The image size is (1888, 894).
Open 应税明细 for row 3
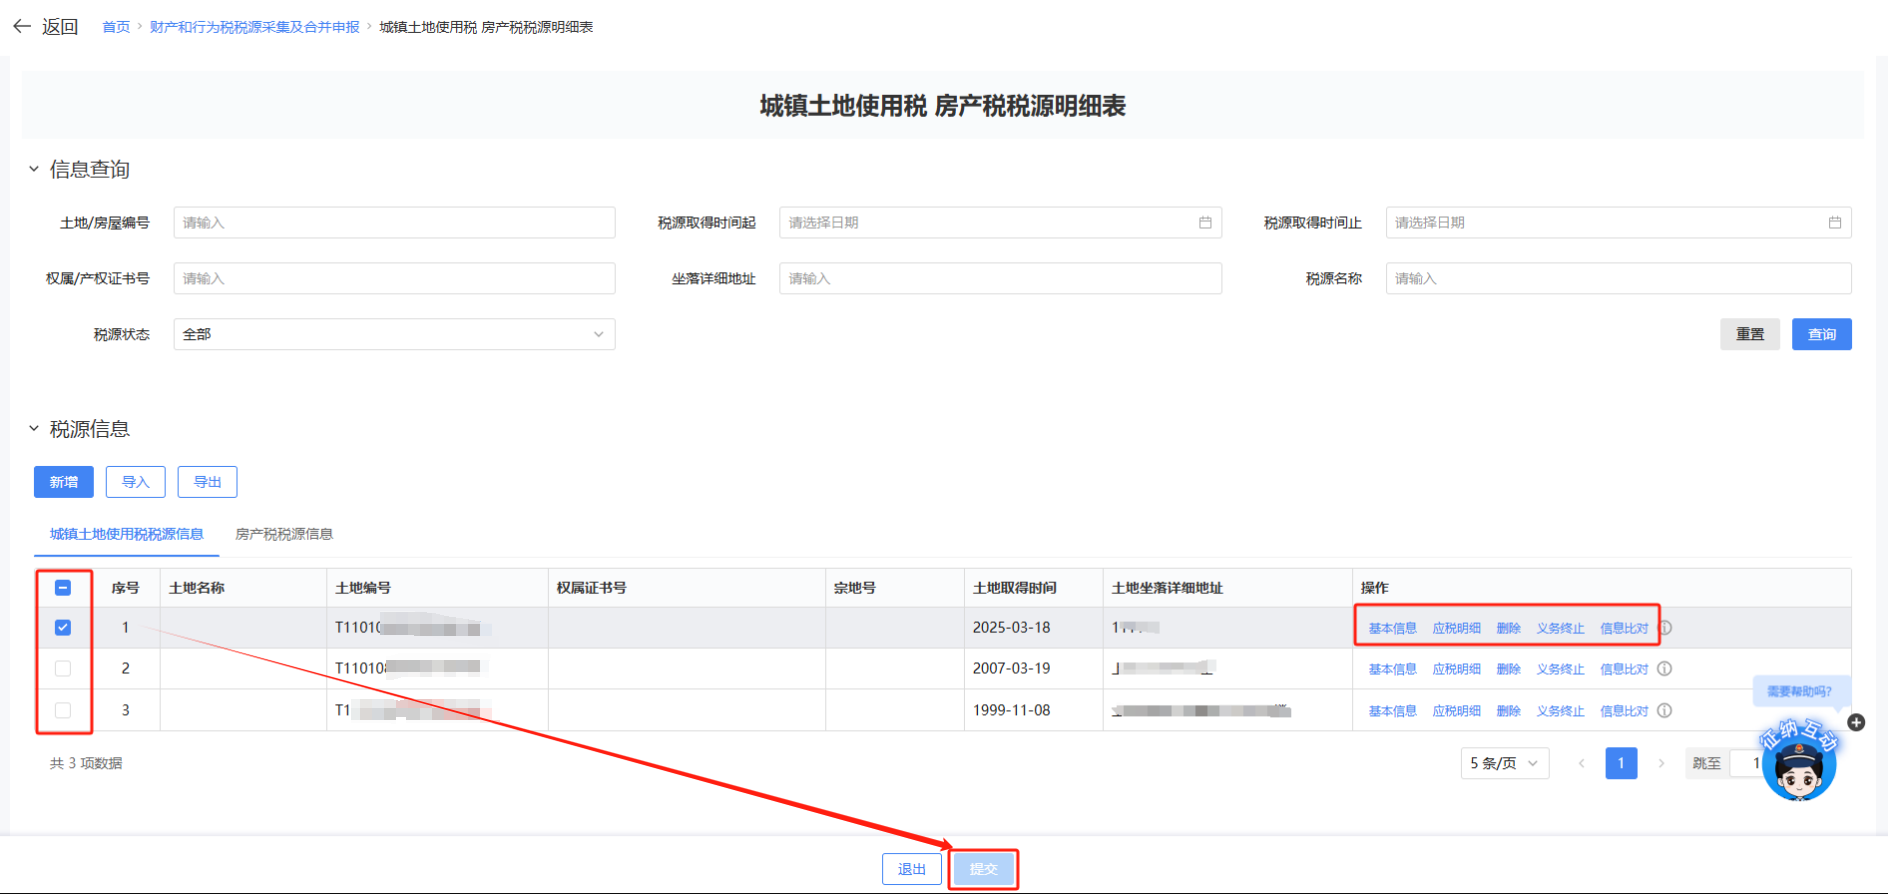coord(1457,711)
